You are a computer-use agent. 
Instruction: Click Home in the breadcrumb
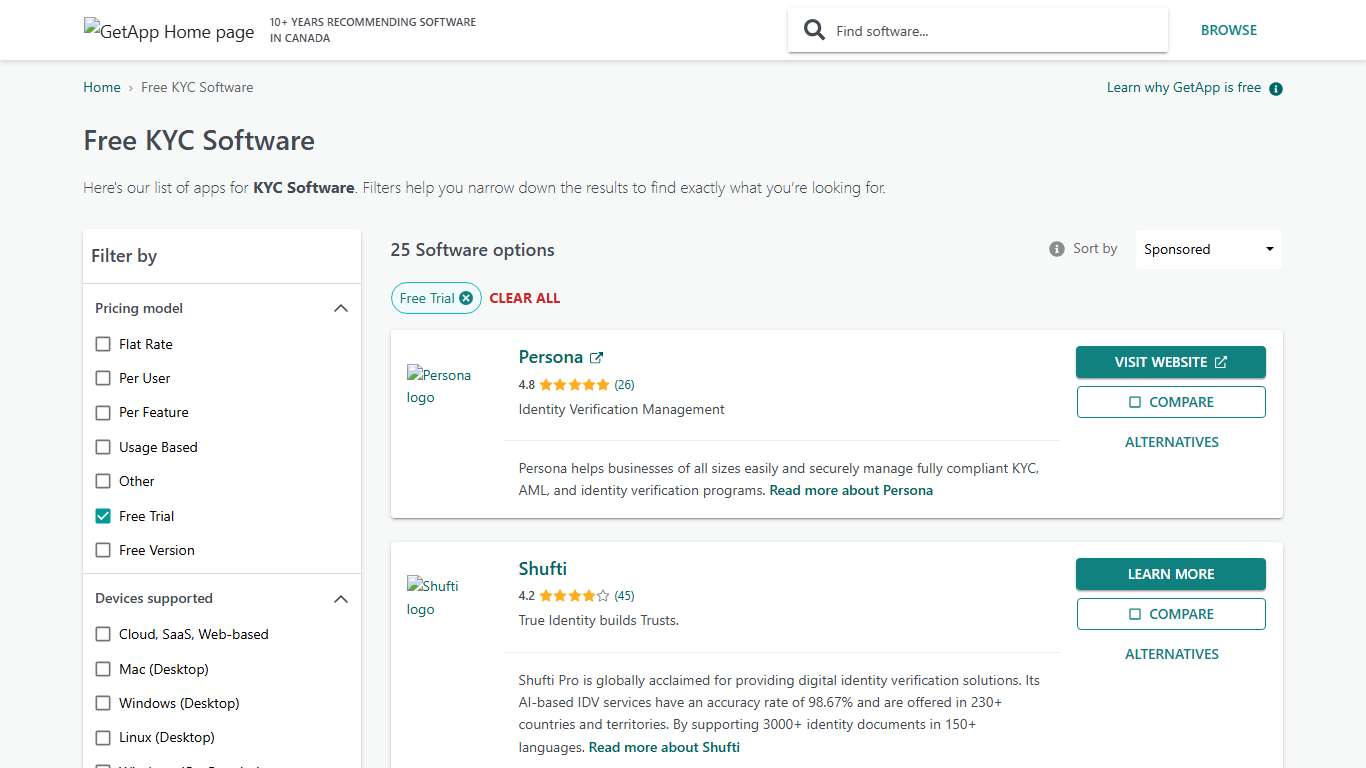(x=101, y=87)
